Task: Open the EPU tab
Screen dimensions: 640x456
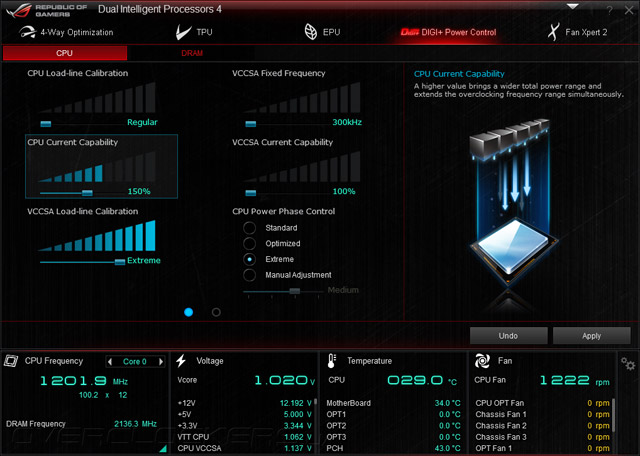Action: tap(322, 32)
